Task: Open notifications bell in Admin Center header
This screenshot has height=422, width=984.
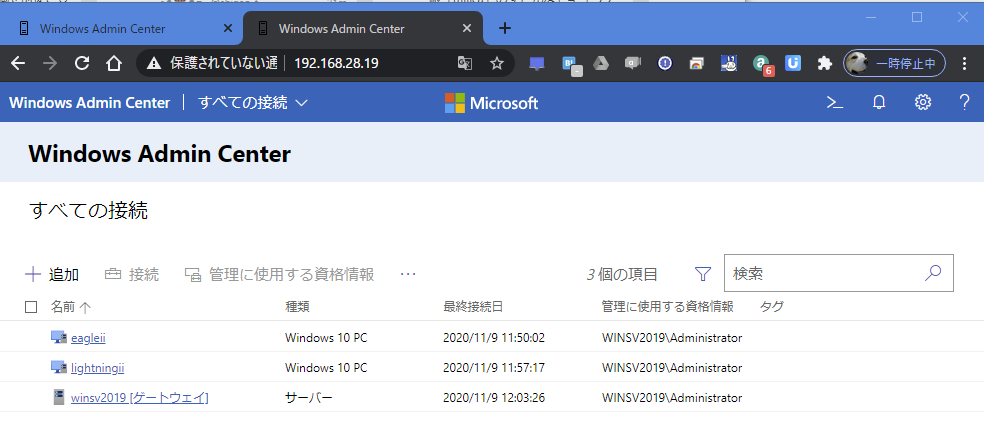Action: pyautogui.click(x=879, y=102)
